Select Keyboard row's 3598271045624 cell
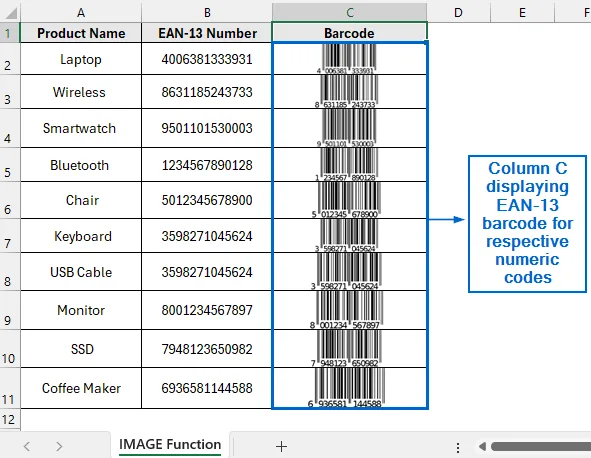Screen dimensions: 591x458 coord(207,236)
